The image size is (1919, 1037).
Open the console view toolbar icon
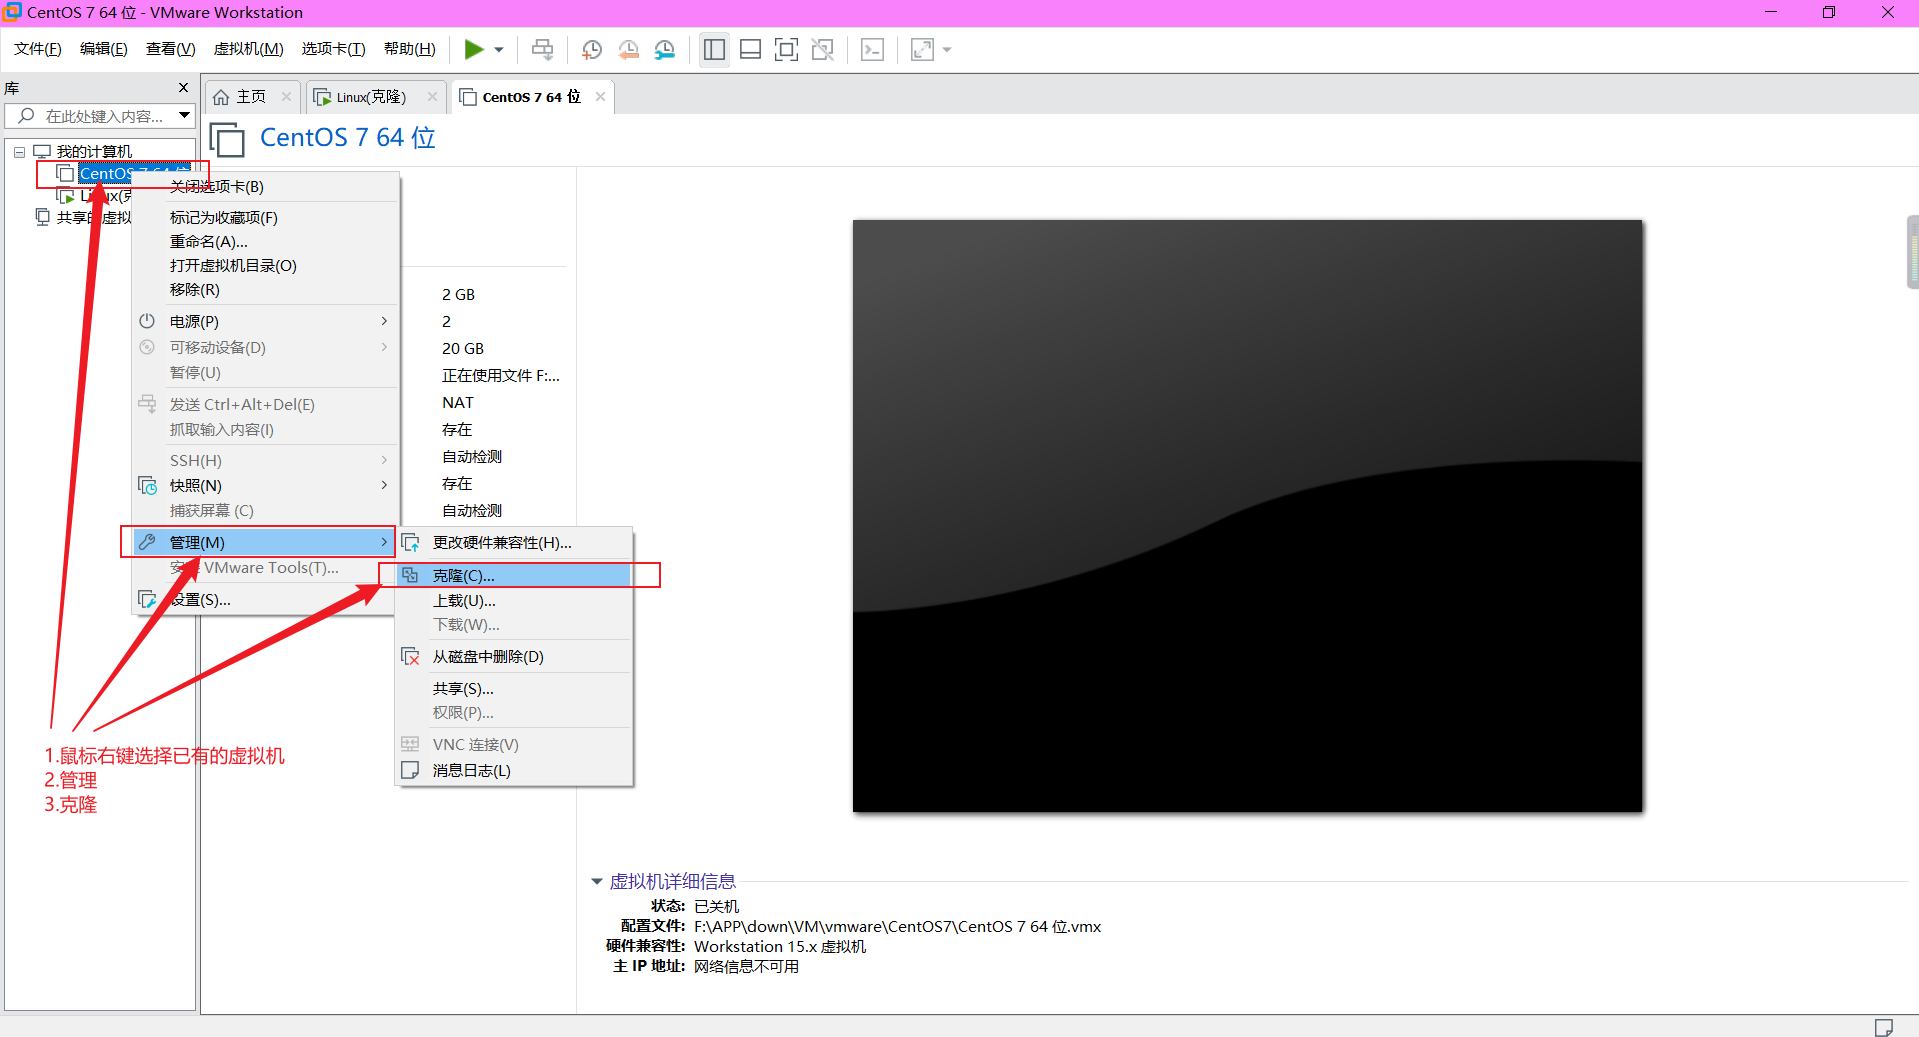[872, 49]
